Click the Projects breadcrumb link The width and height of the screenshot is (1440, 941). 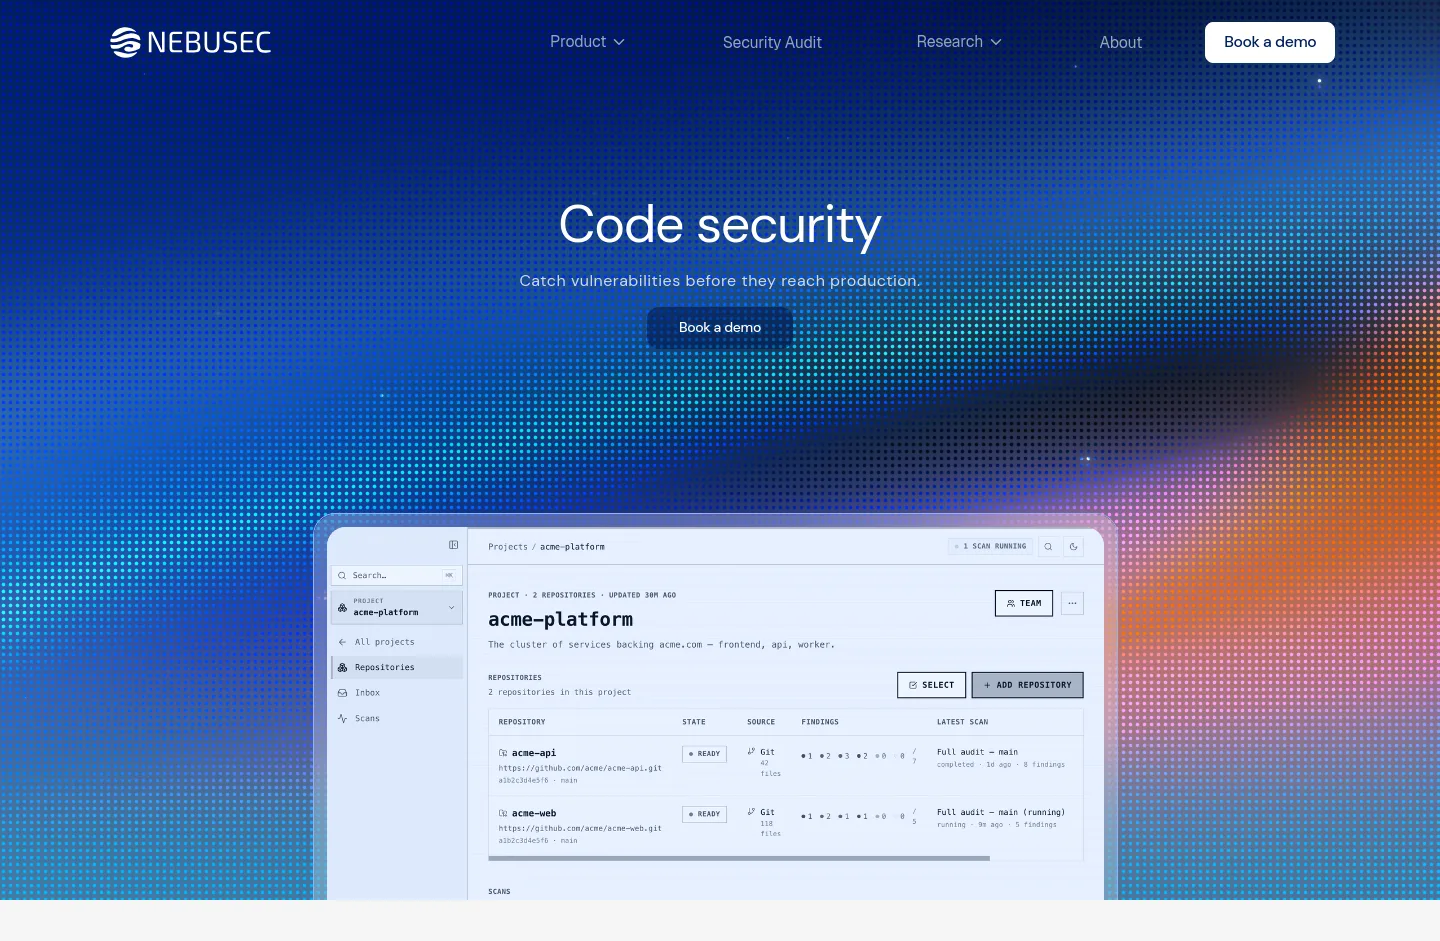[x=508, y=547]
